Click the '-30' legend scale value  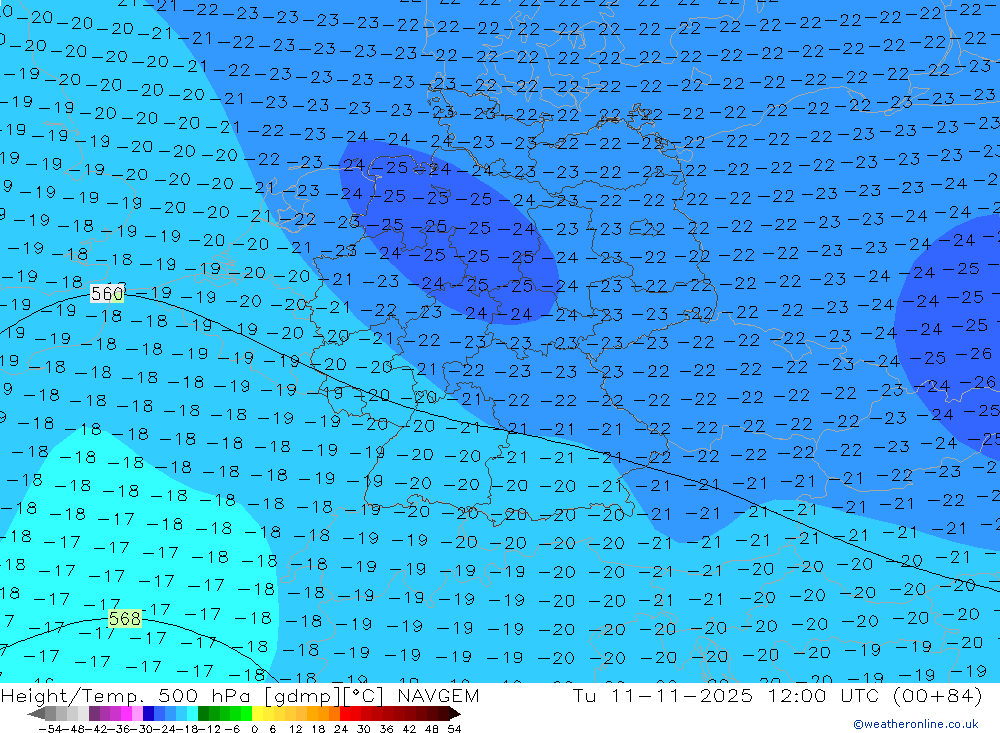142,729
